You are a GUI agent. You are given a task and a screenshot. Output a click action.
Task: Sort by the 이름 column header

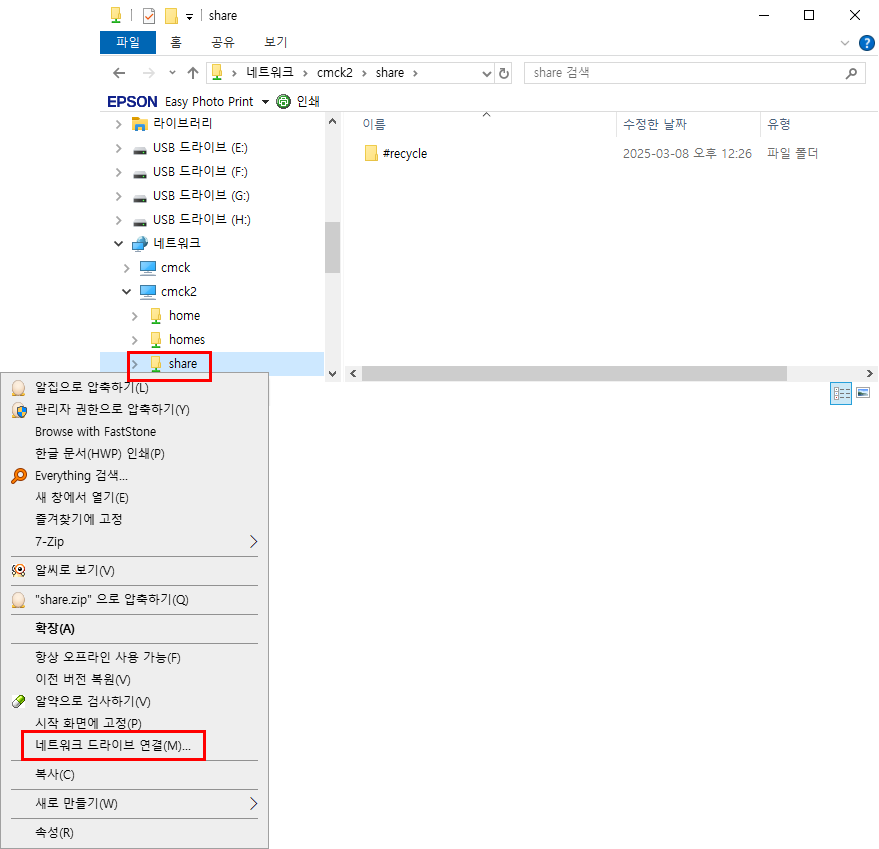[x=374, y=124]
